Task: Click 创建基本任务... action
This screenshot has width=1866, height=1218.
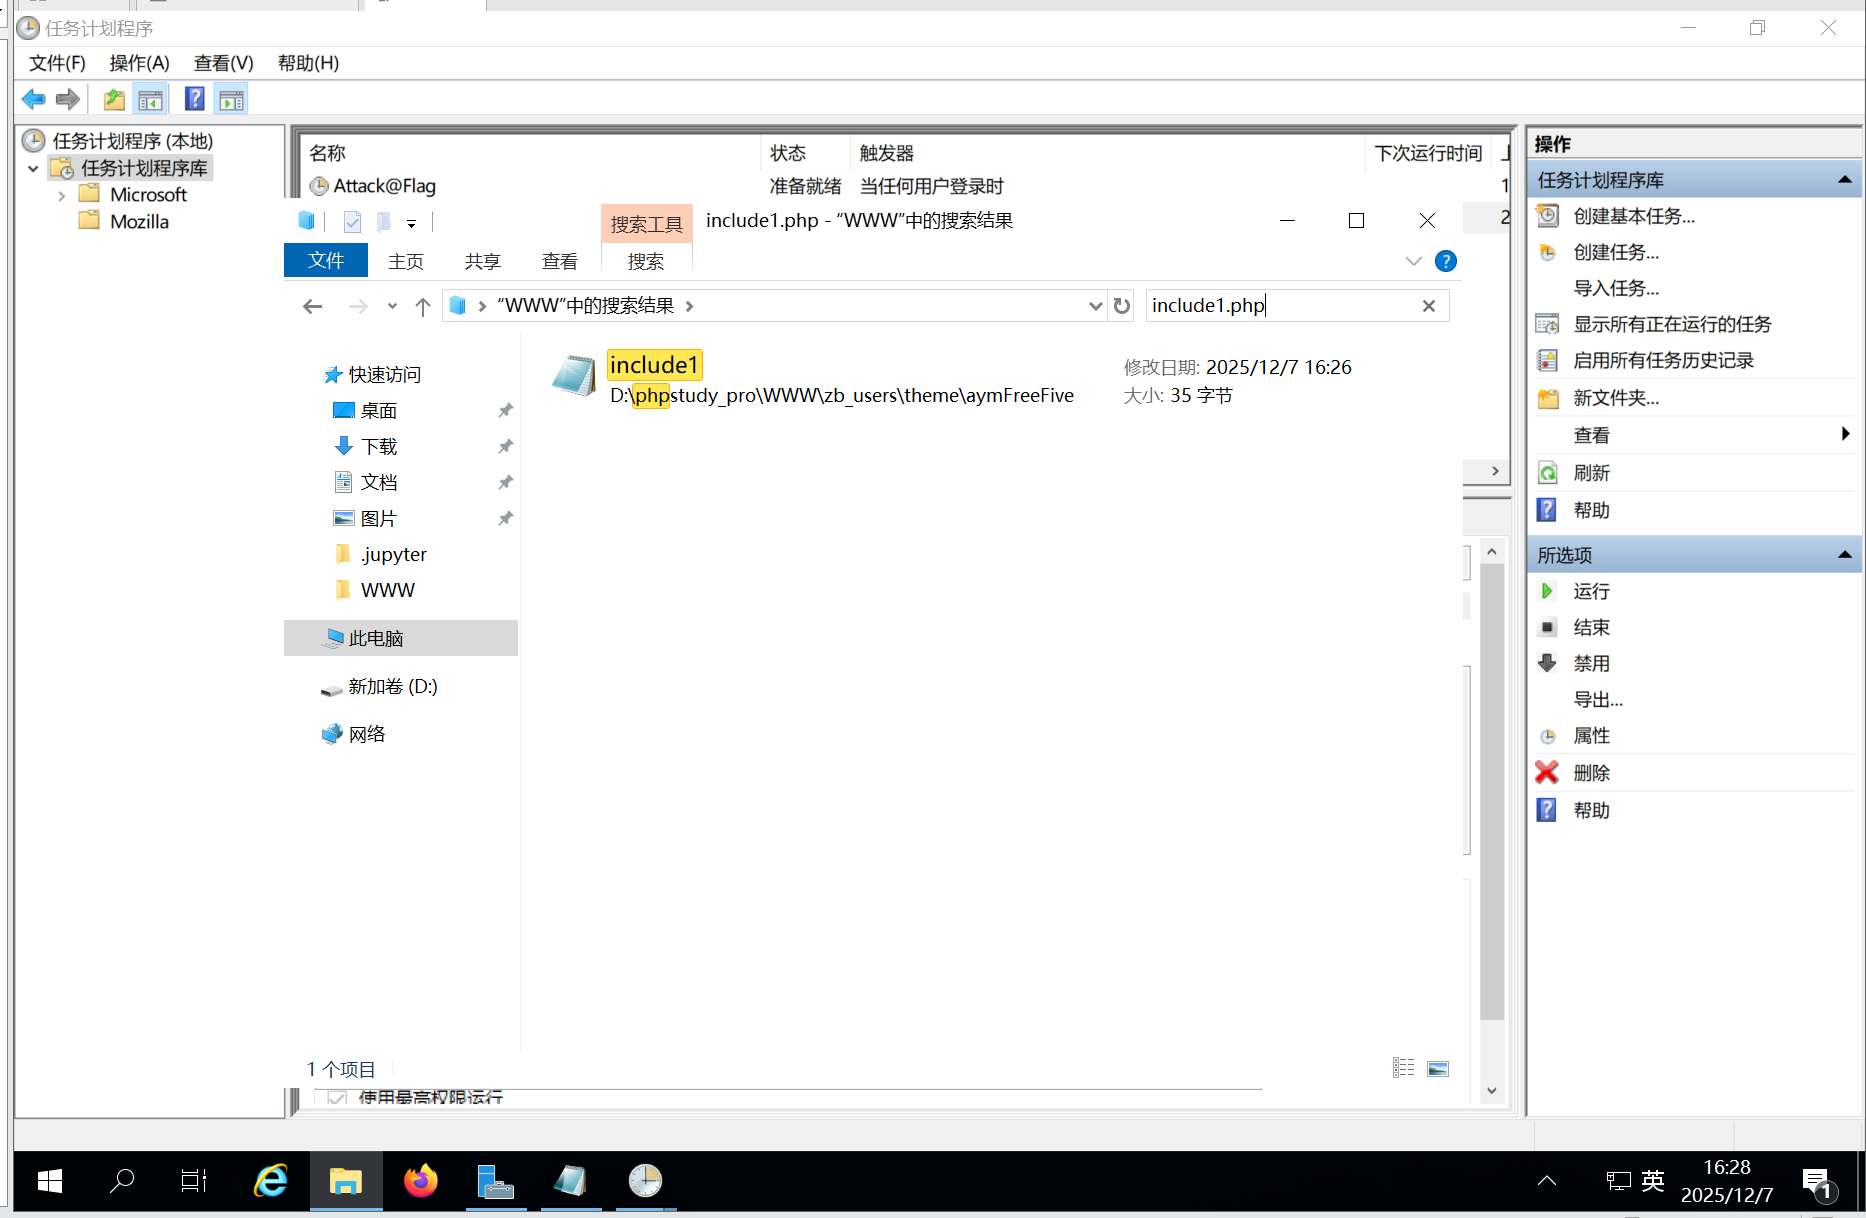Action: click(x=1634, y=216)
